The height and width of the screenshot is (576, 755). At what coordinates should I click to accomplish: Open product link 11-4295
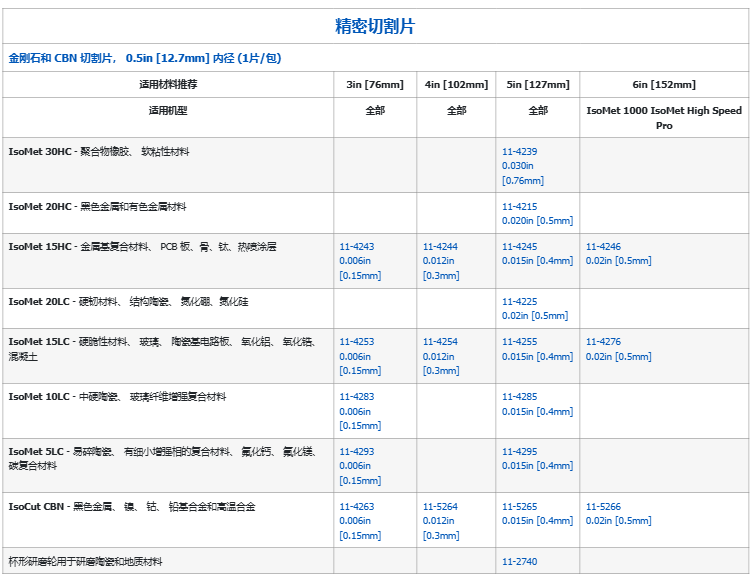(x=520, y=451)
